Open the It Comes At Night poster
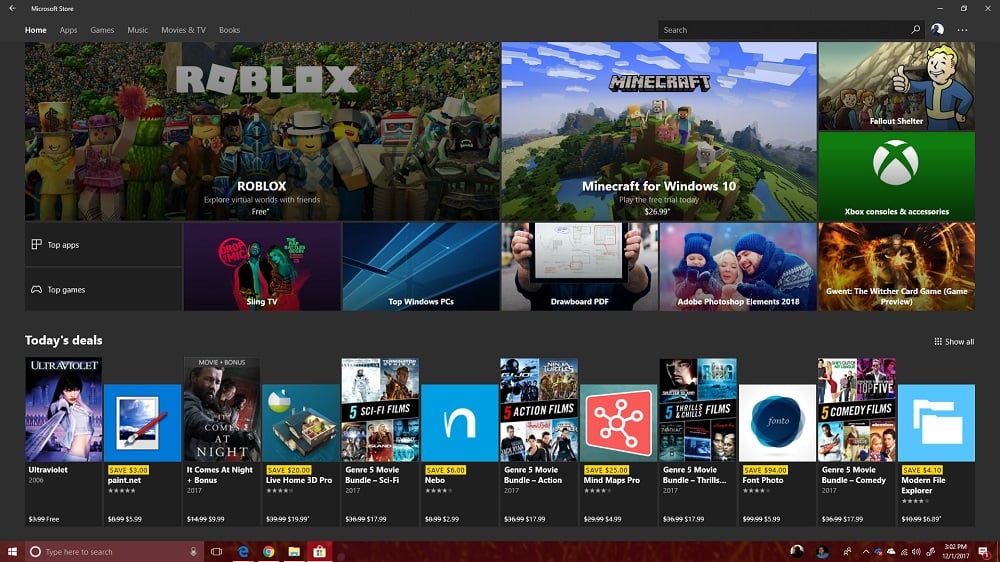 click(x=222, y=409)
